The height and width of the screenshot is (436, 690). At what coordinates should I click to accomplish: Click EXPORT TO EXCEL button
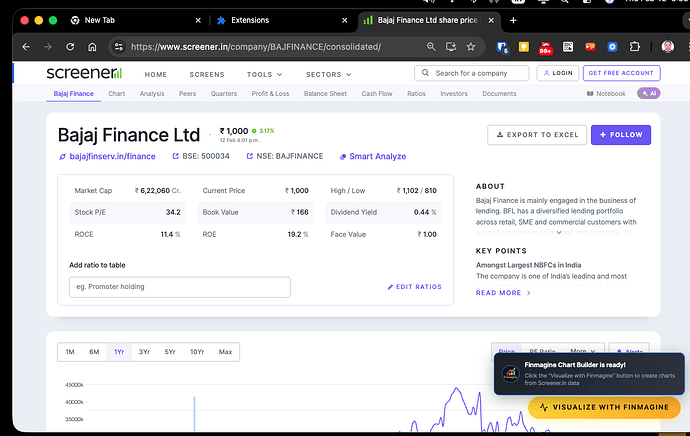[x=537, y=135]
